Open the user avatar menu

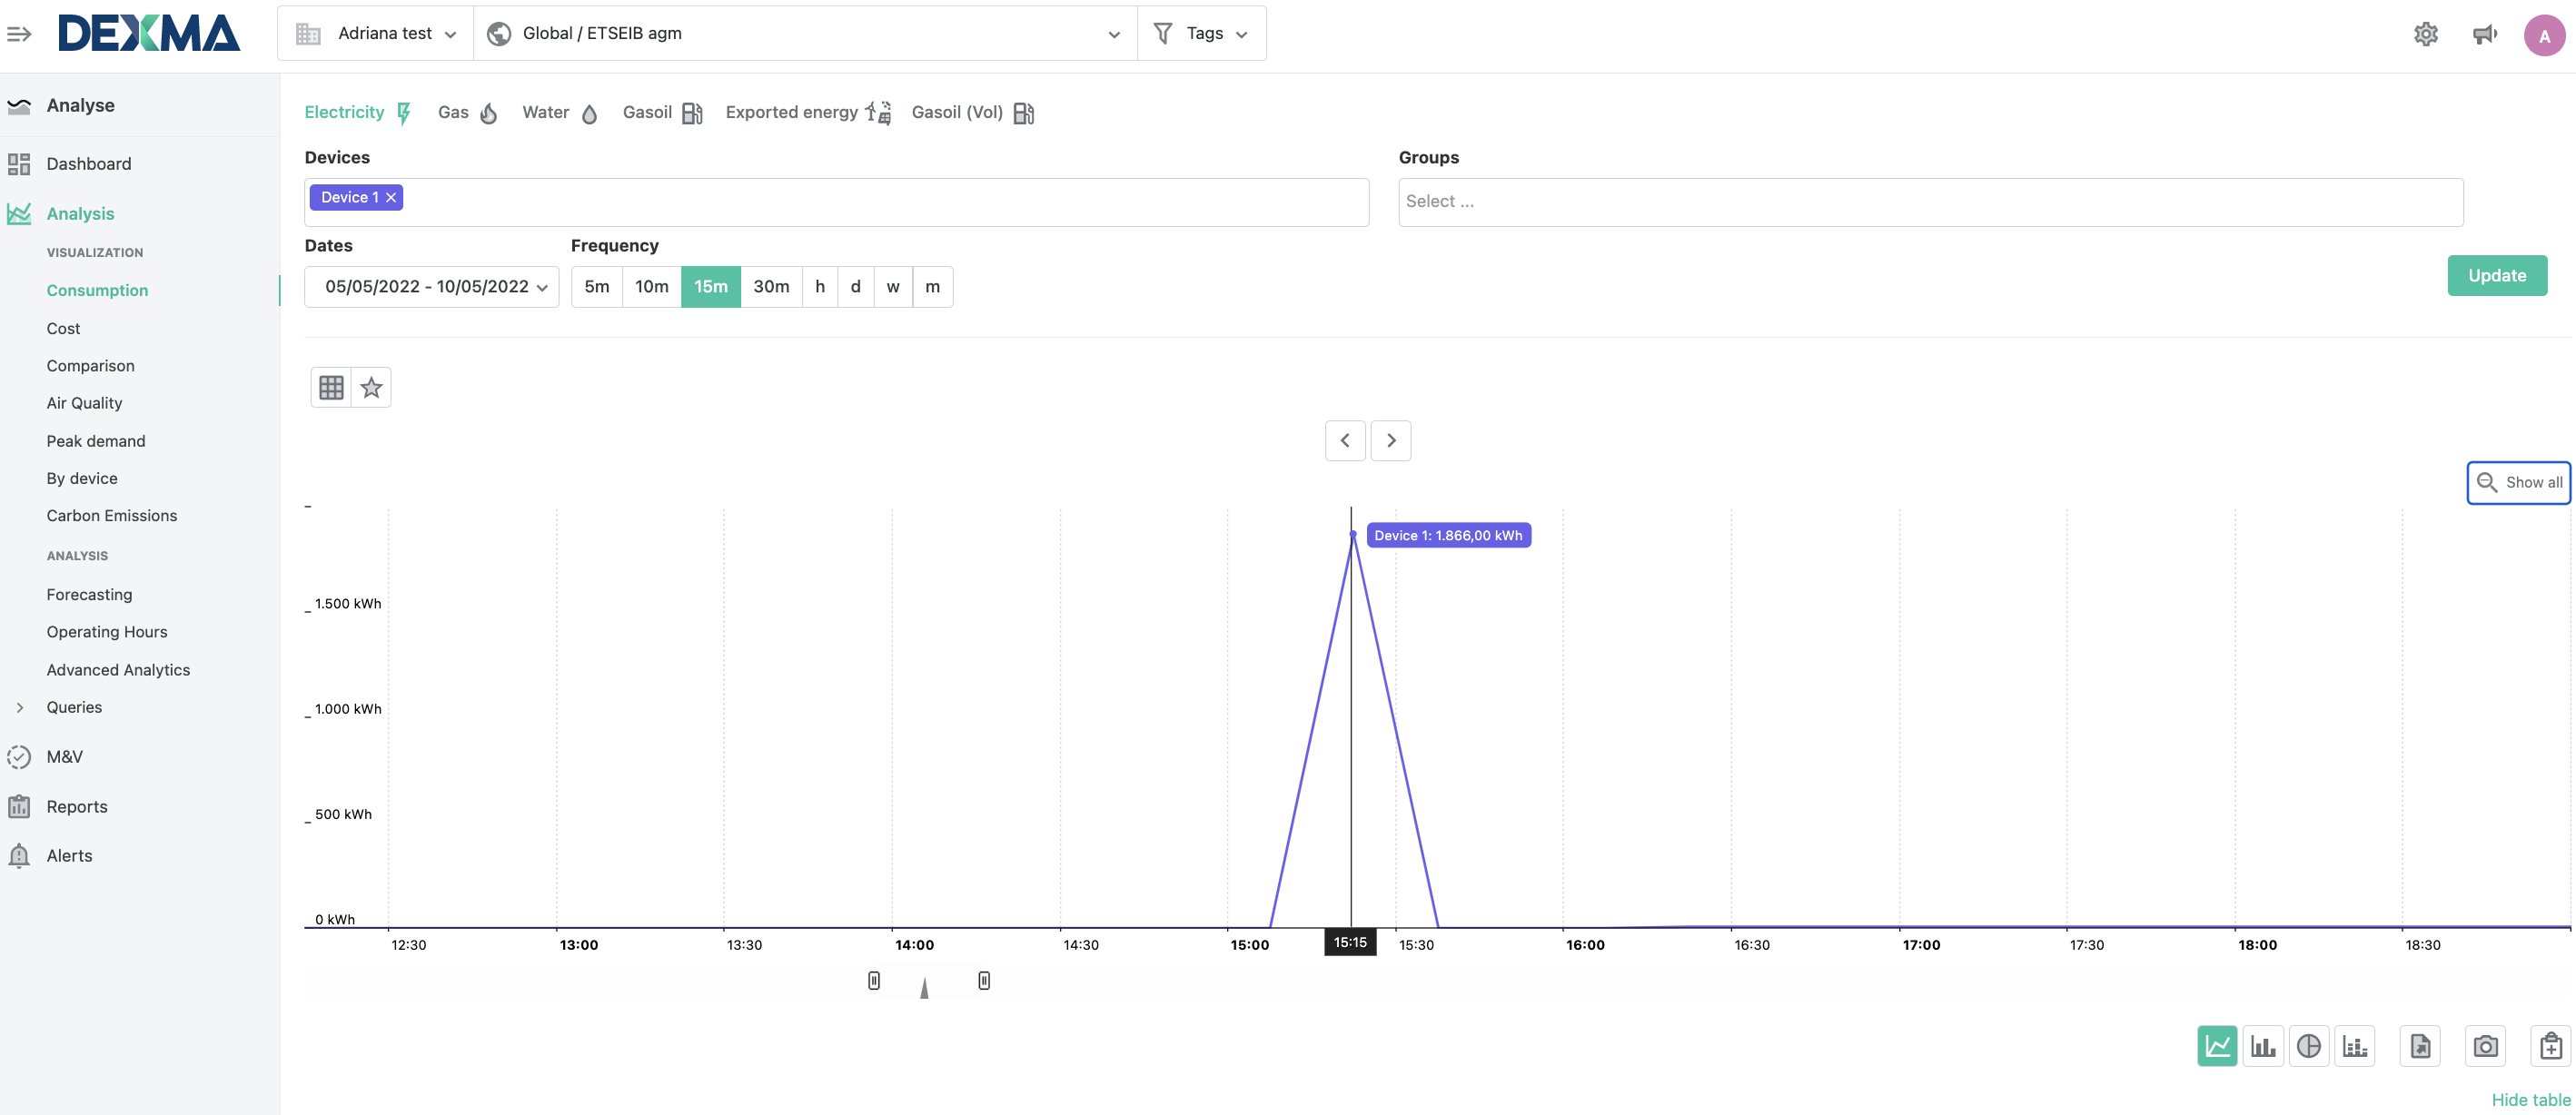pyautogui.click(x=2544, y=35)
